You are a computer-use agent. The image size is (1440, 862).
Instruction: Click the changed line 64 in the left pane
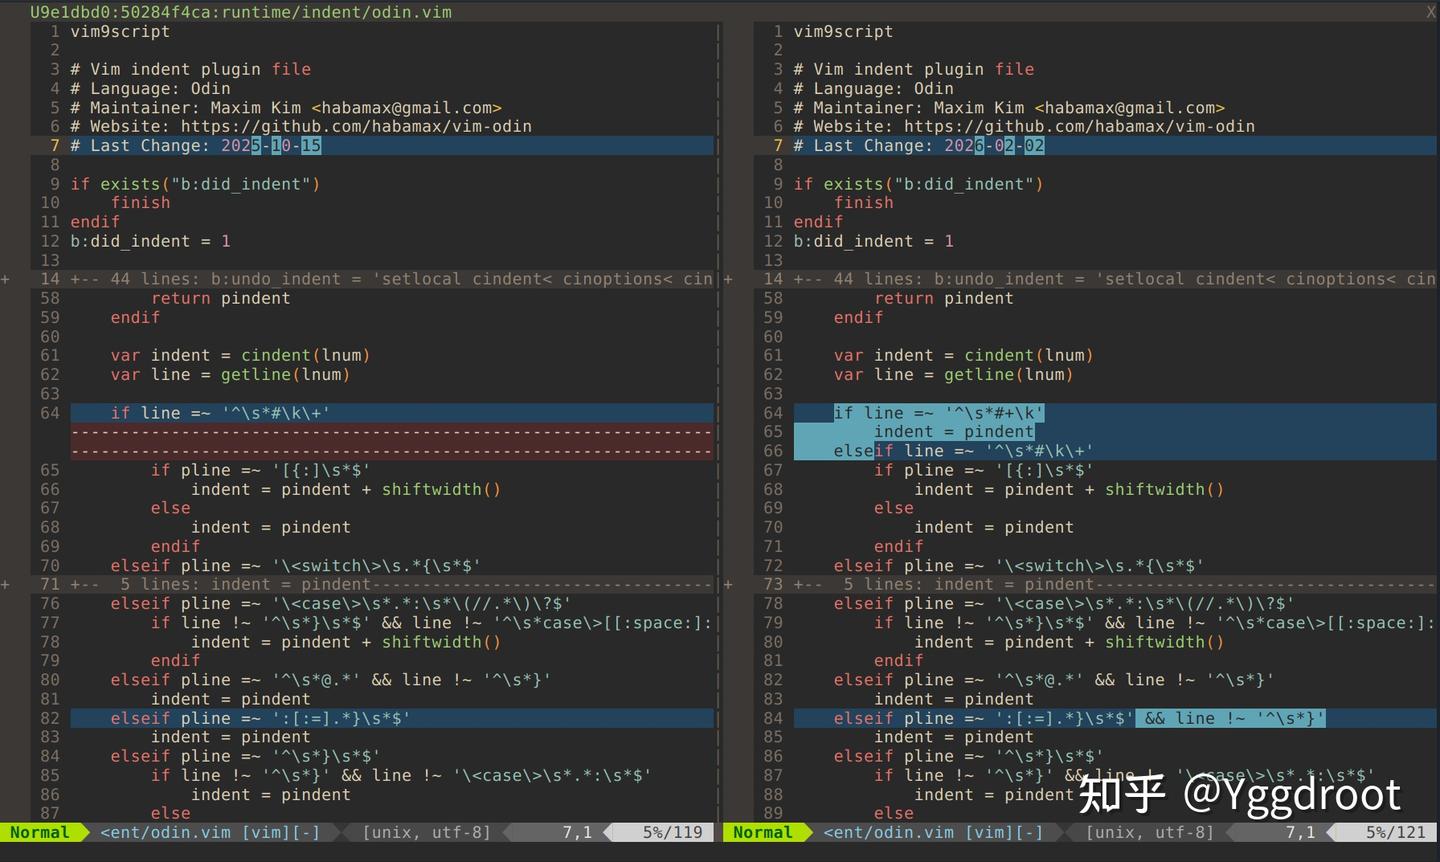pos(392,413)
